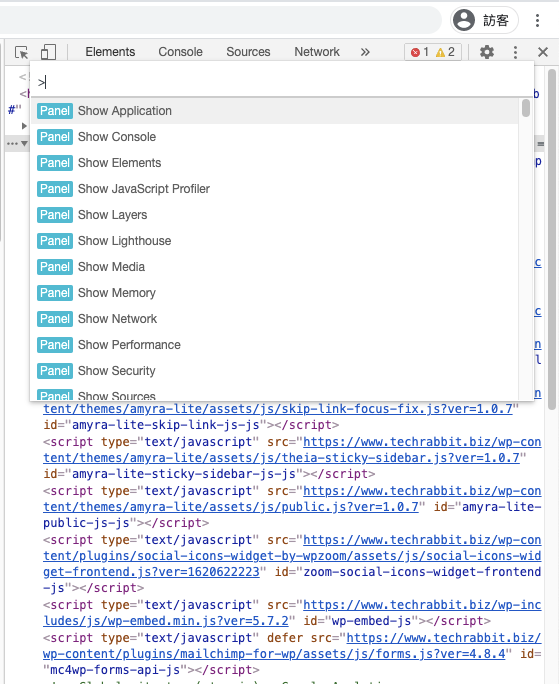Screen dimensions: 559x684
Task: Click the error and warning counter
Action: click(433, 52)
